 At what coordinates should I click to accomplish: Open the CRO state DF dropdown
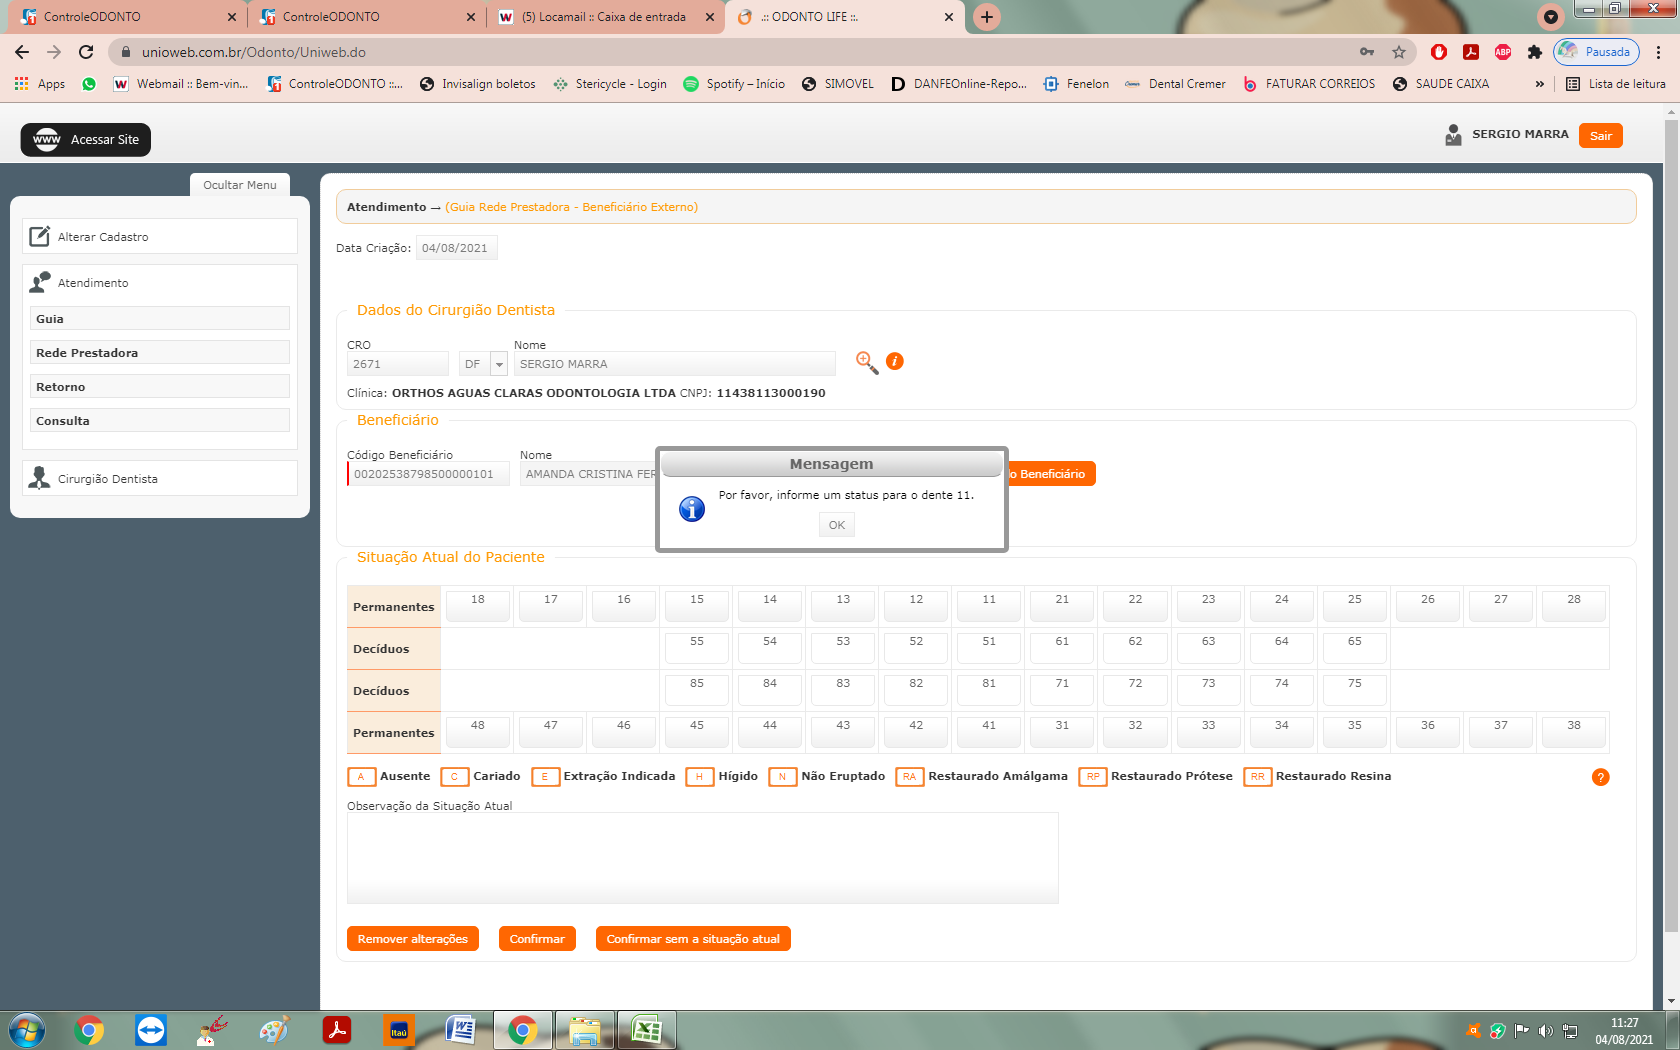point(499,364)
